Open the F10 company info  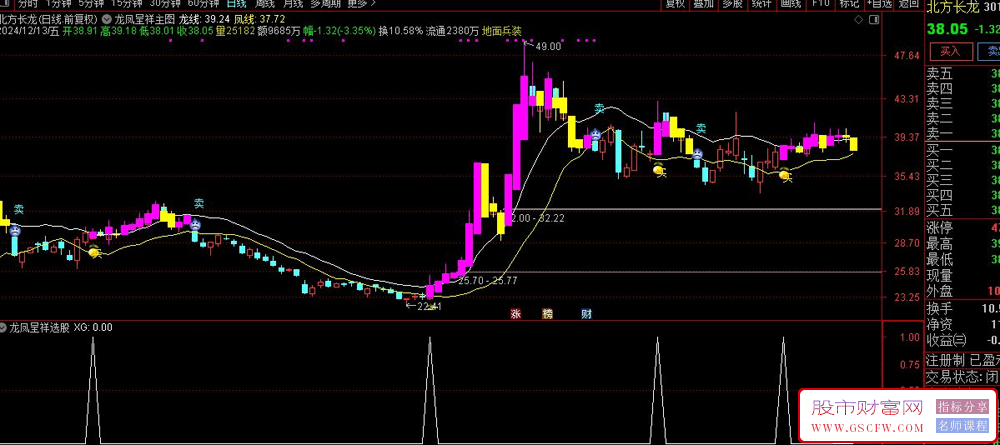(821, 3)
